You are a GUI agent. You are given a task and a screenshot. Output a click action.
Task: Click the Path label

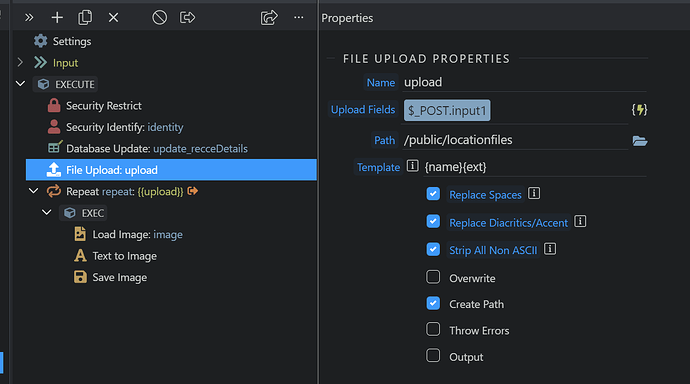pyautogui.click(x=384, y=140)
